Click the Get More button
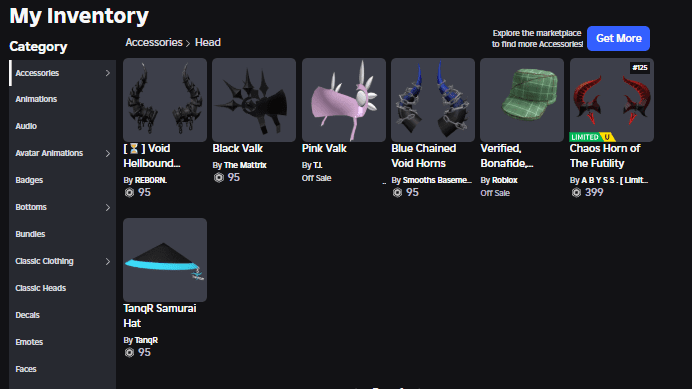692x389 pixels. (618, 38)
